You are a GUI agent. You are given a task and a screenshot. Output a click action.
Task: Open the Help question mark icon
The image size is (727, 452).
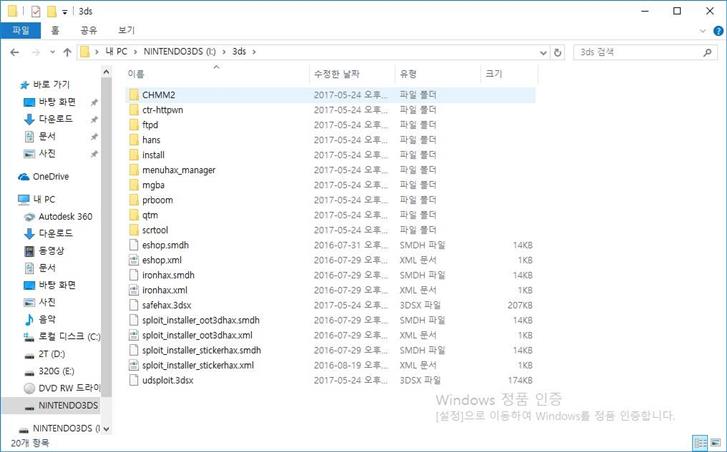[718, 31]
